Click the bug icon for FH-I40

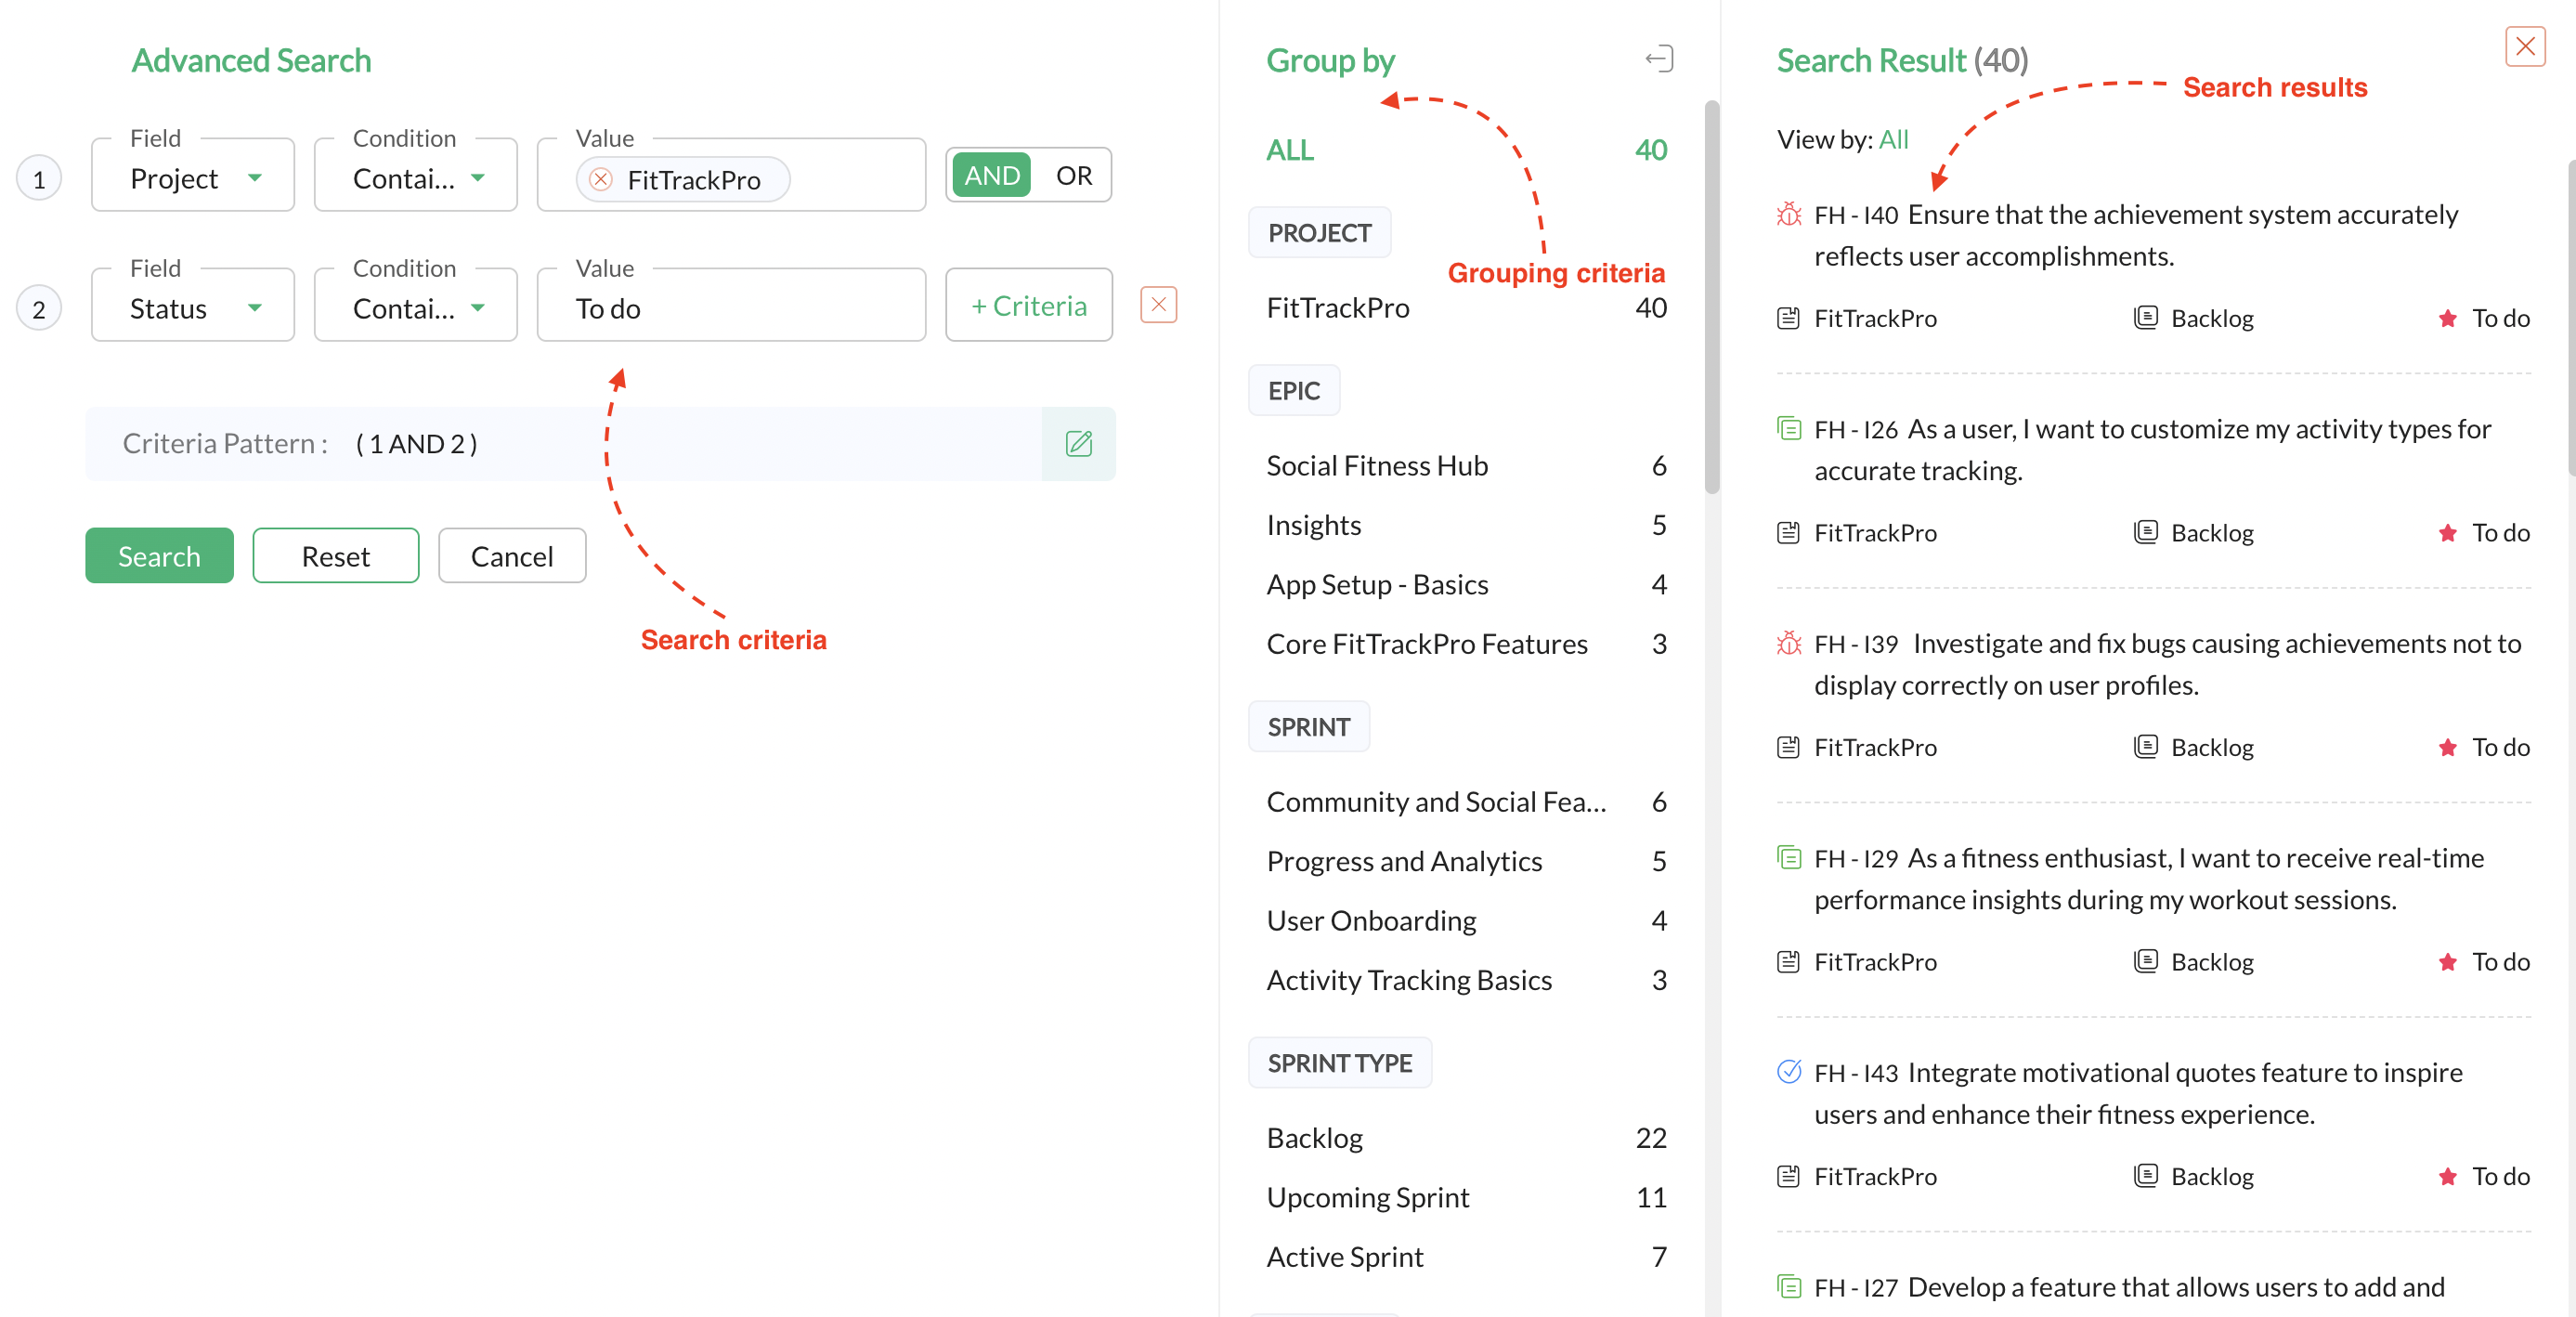(x=1788, y=214)
